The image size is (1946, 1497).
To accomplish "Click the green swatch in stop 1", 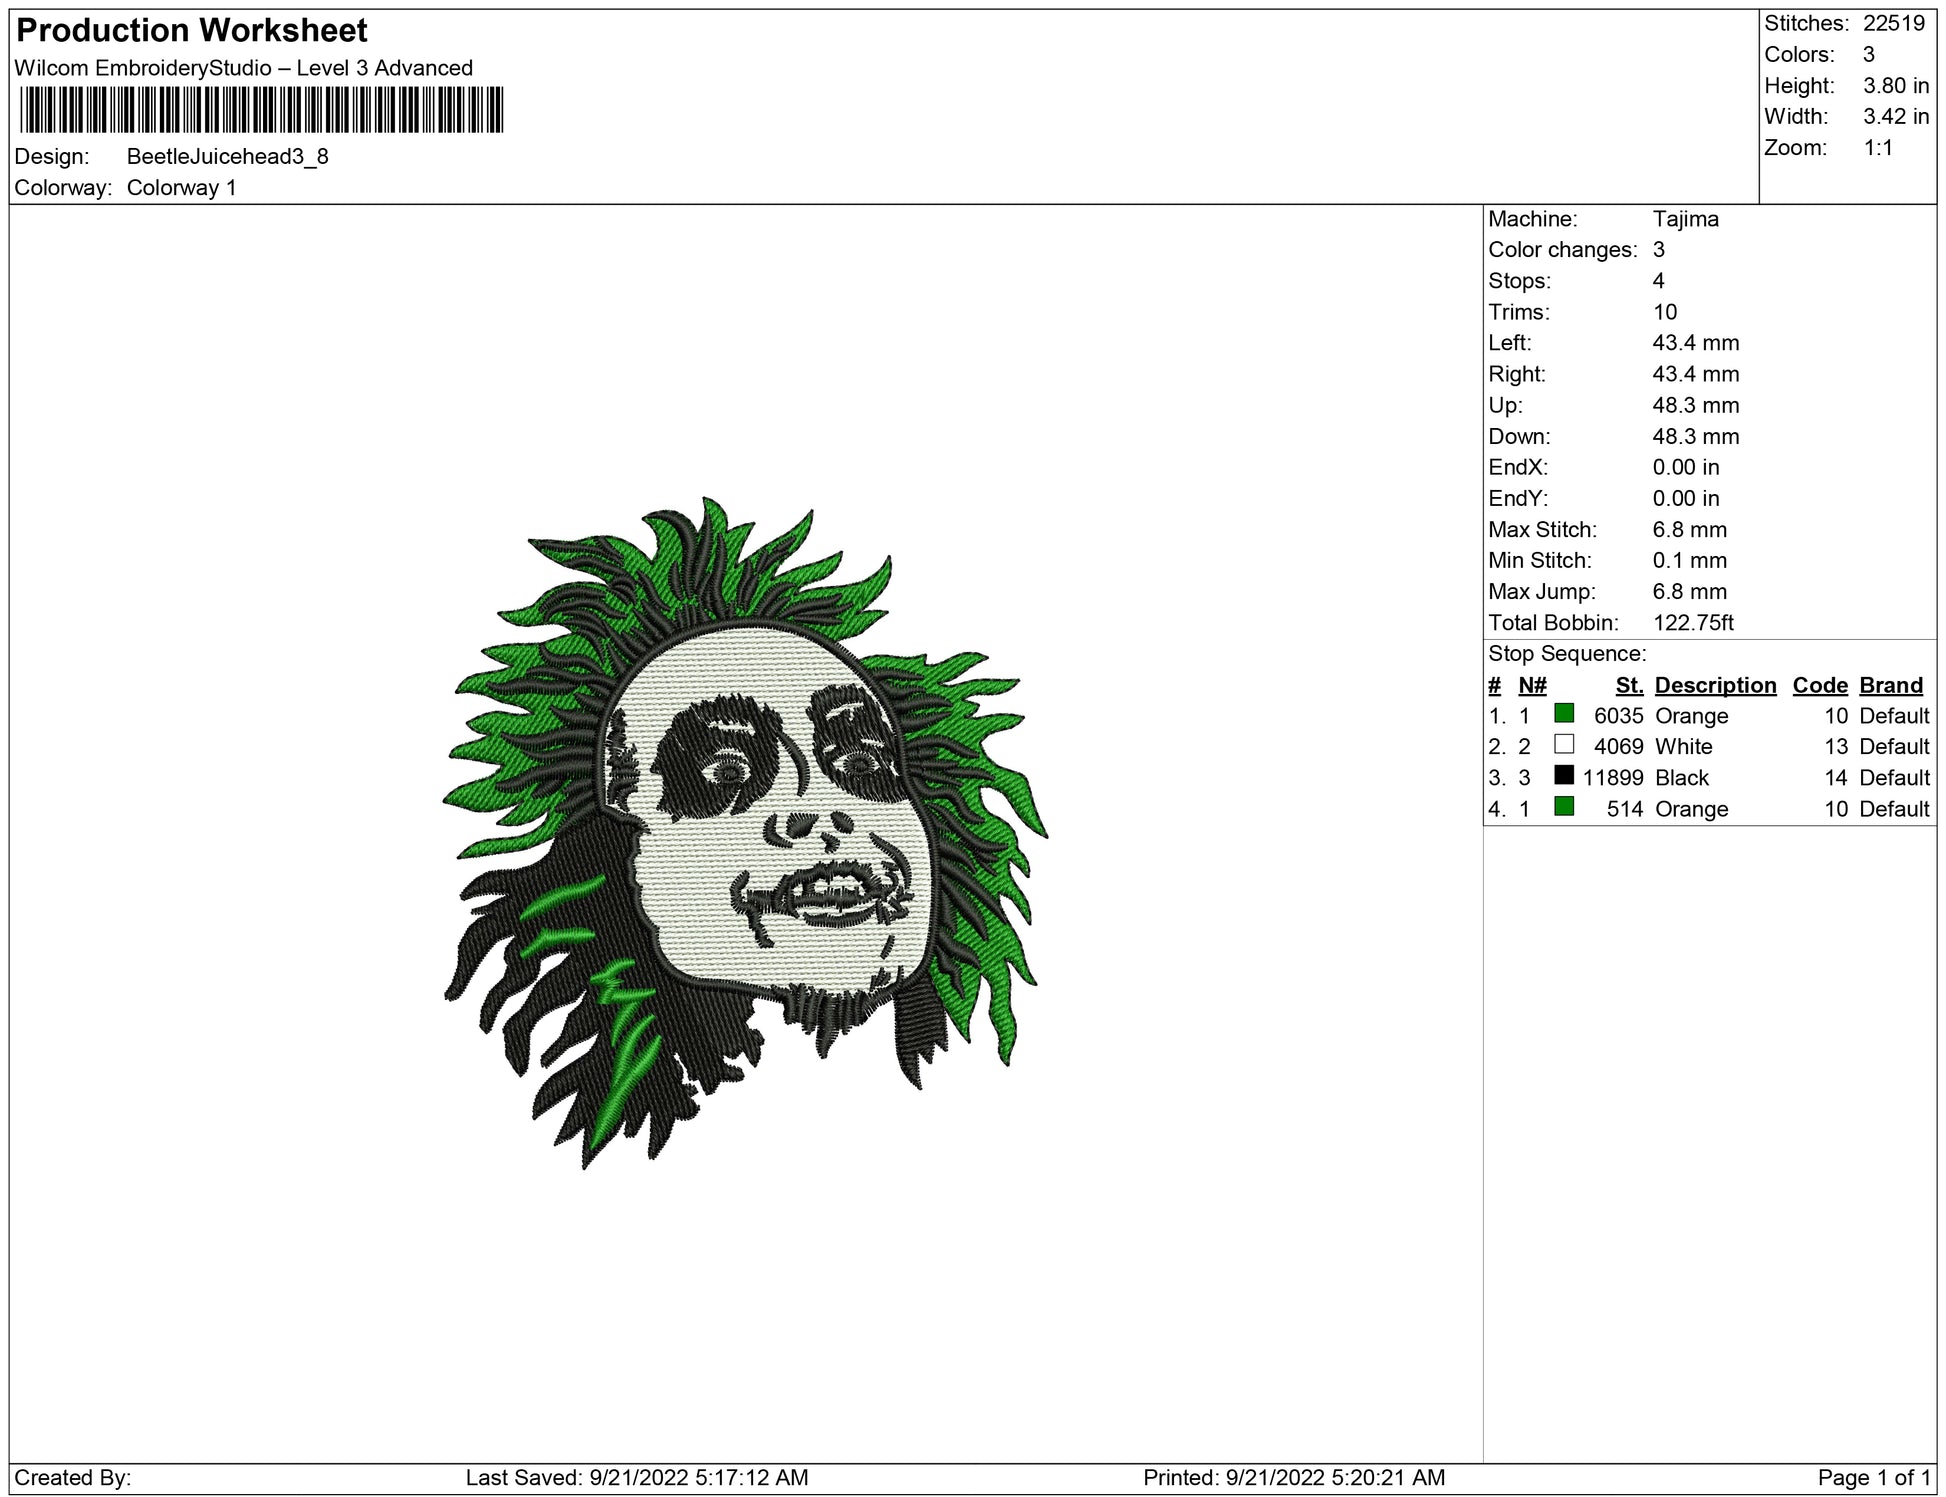I will [x=1564, y=713].
